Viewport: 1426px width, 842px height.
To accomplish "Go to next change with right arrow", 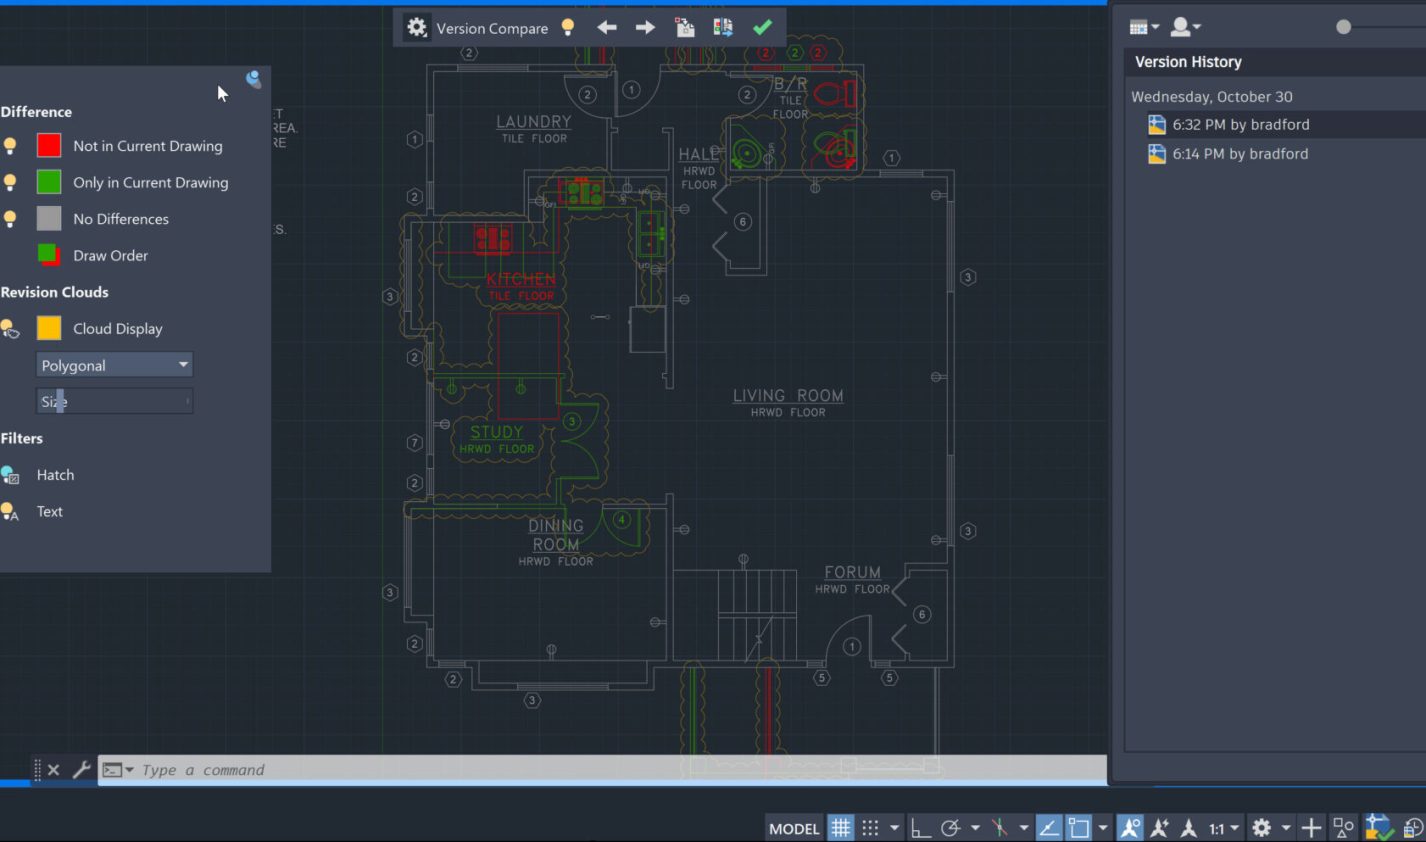I will 645,28.
